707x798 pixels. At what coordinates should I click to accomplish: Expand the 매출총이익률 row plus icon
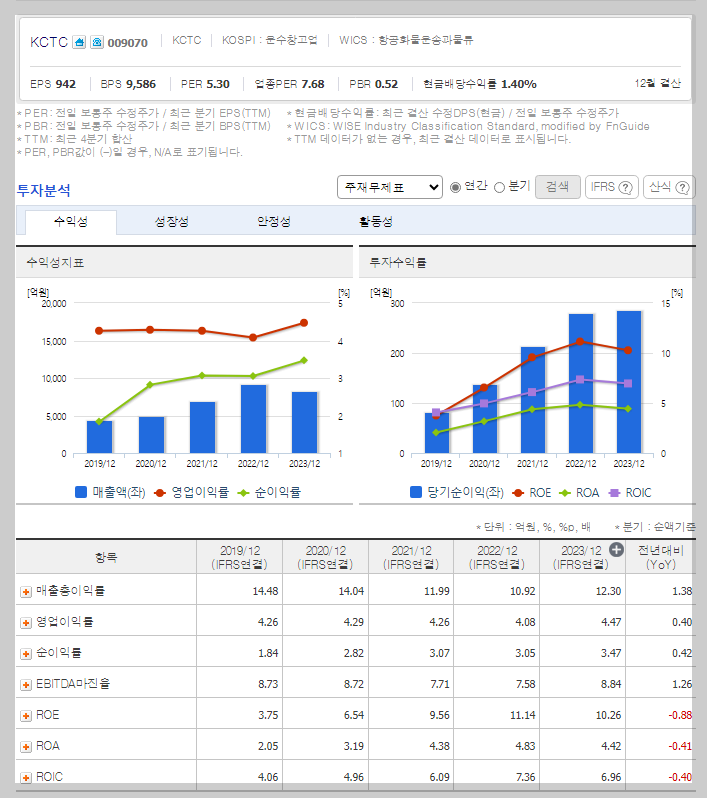tap(25, 592)
